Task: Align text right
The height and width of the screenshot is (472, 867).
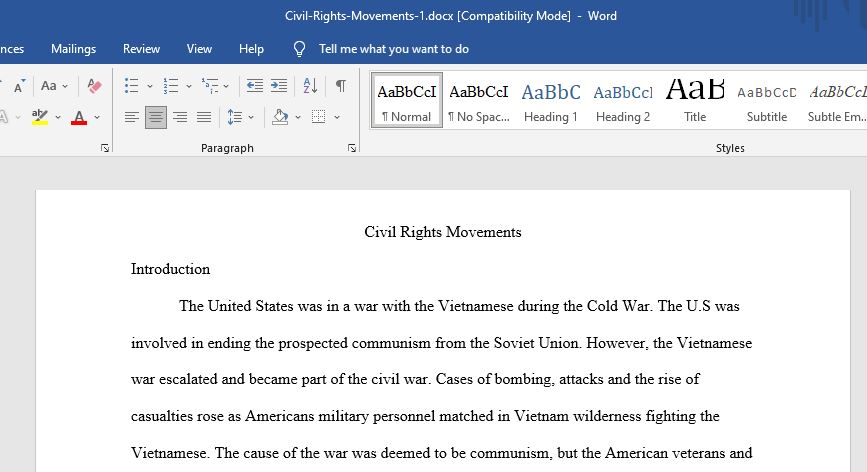Action: tap(180, 117)
